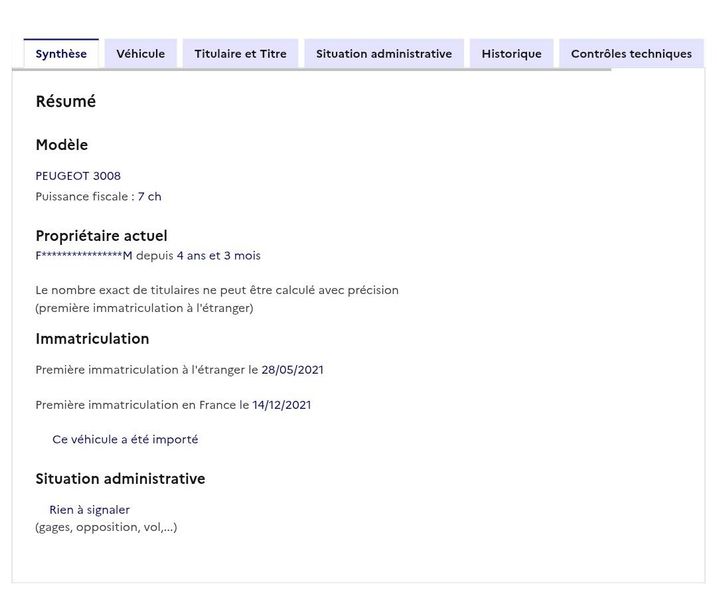The image size is (717, 600).
Task: Click the Ce véhicule a été importé notice
Action: (x=125, y=439)
